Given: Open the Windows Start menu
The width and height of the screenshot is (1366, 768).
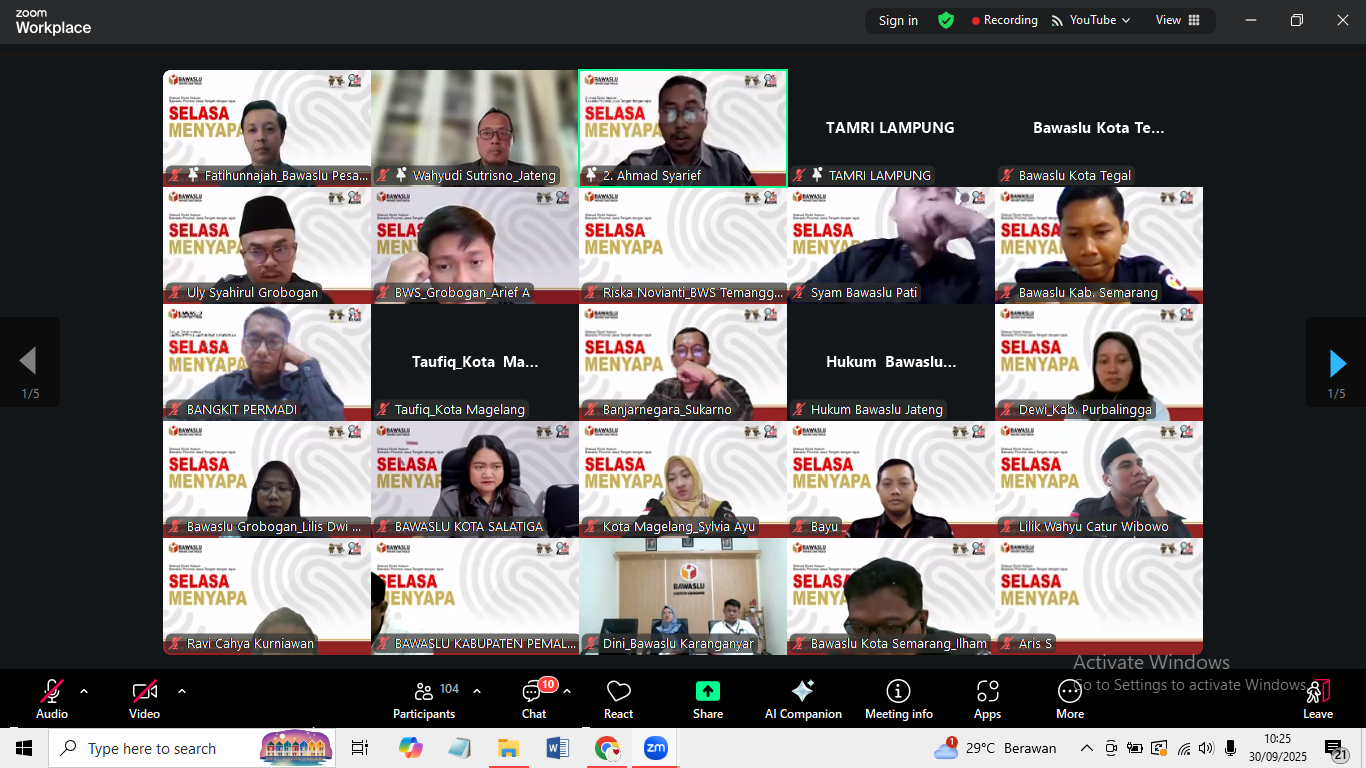Looking at the screenshot, I should click(21, 748).
